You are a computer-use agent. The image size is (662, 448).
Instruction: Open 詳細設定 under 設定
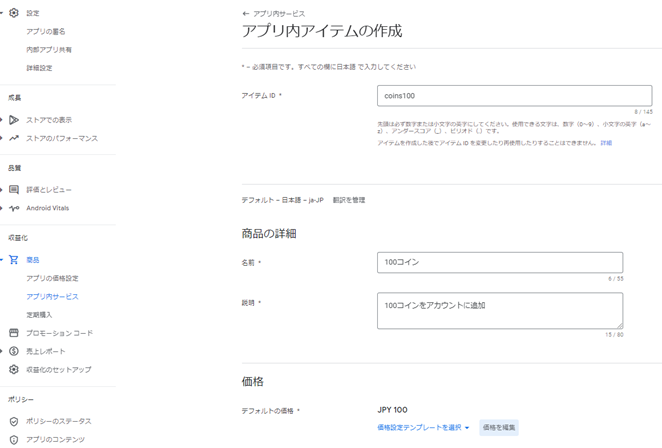(x=39, y=68)
